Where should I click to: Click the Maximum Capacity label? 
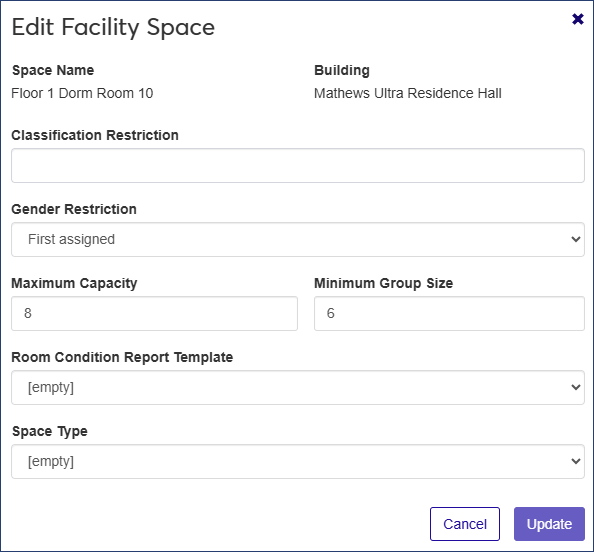74,283
